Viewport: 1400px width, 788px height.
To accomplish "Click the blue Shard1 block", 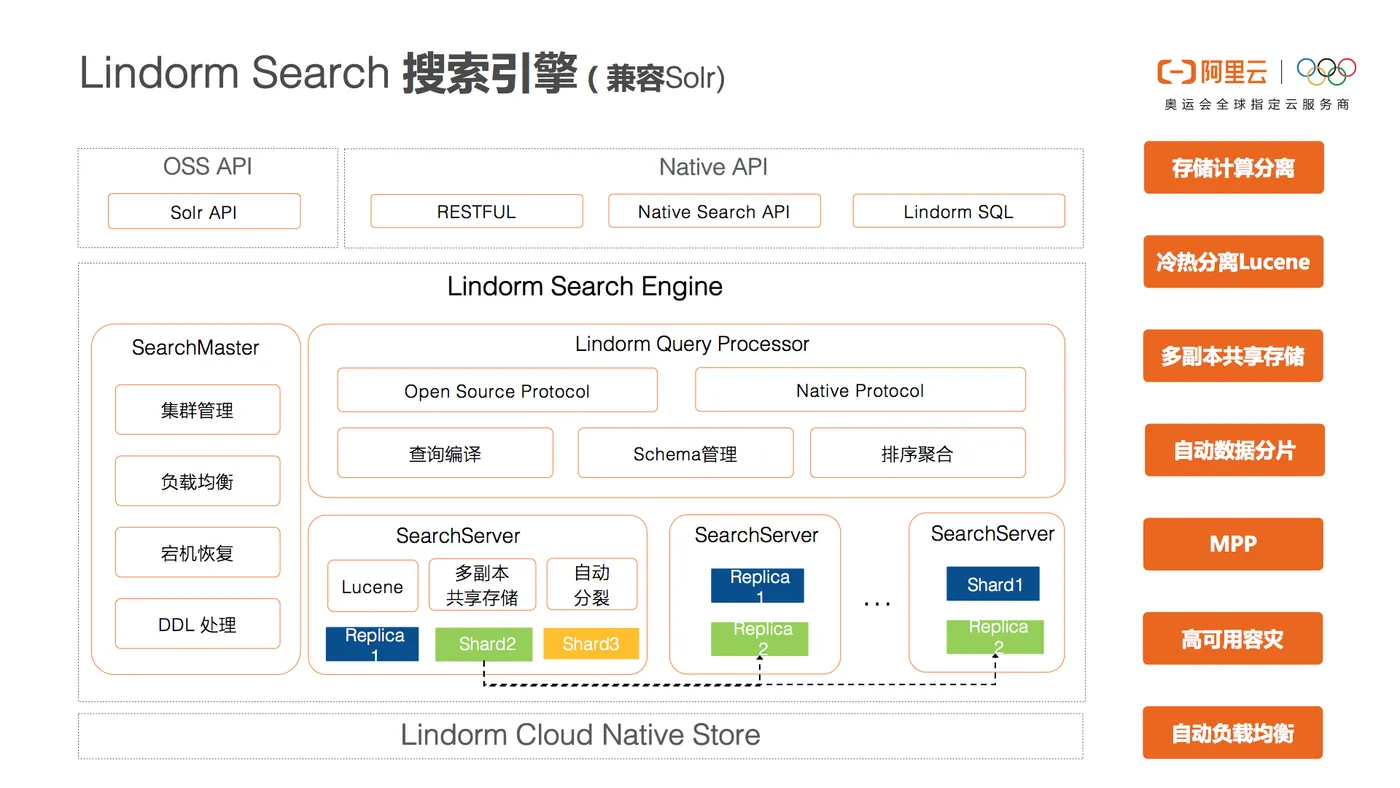I will pos(993,584).
